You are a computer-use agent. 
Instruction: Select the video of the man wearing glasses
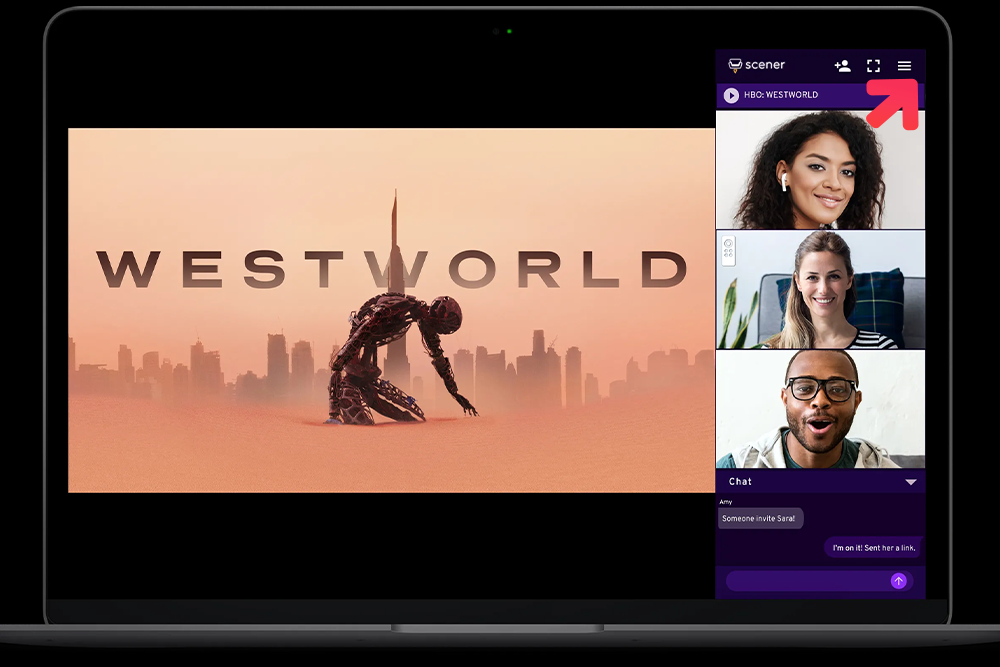tap(820, 409)
